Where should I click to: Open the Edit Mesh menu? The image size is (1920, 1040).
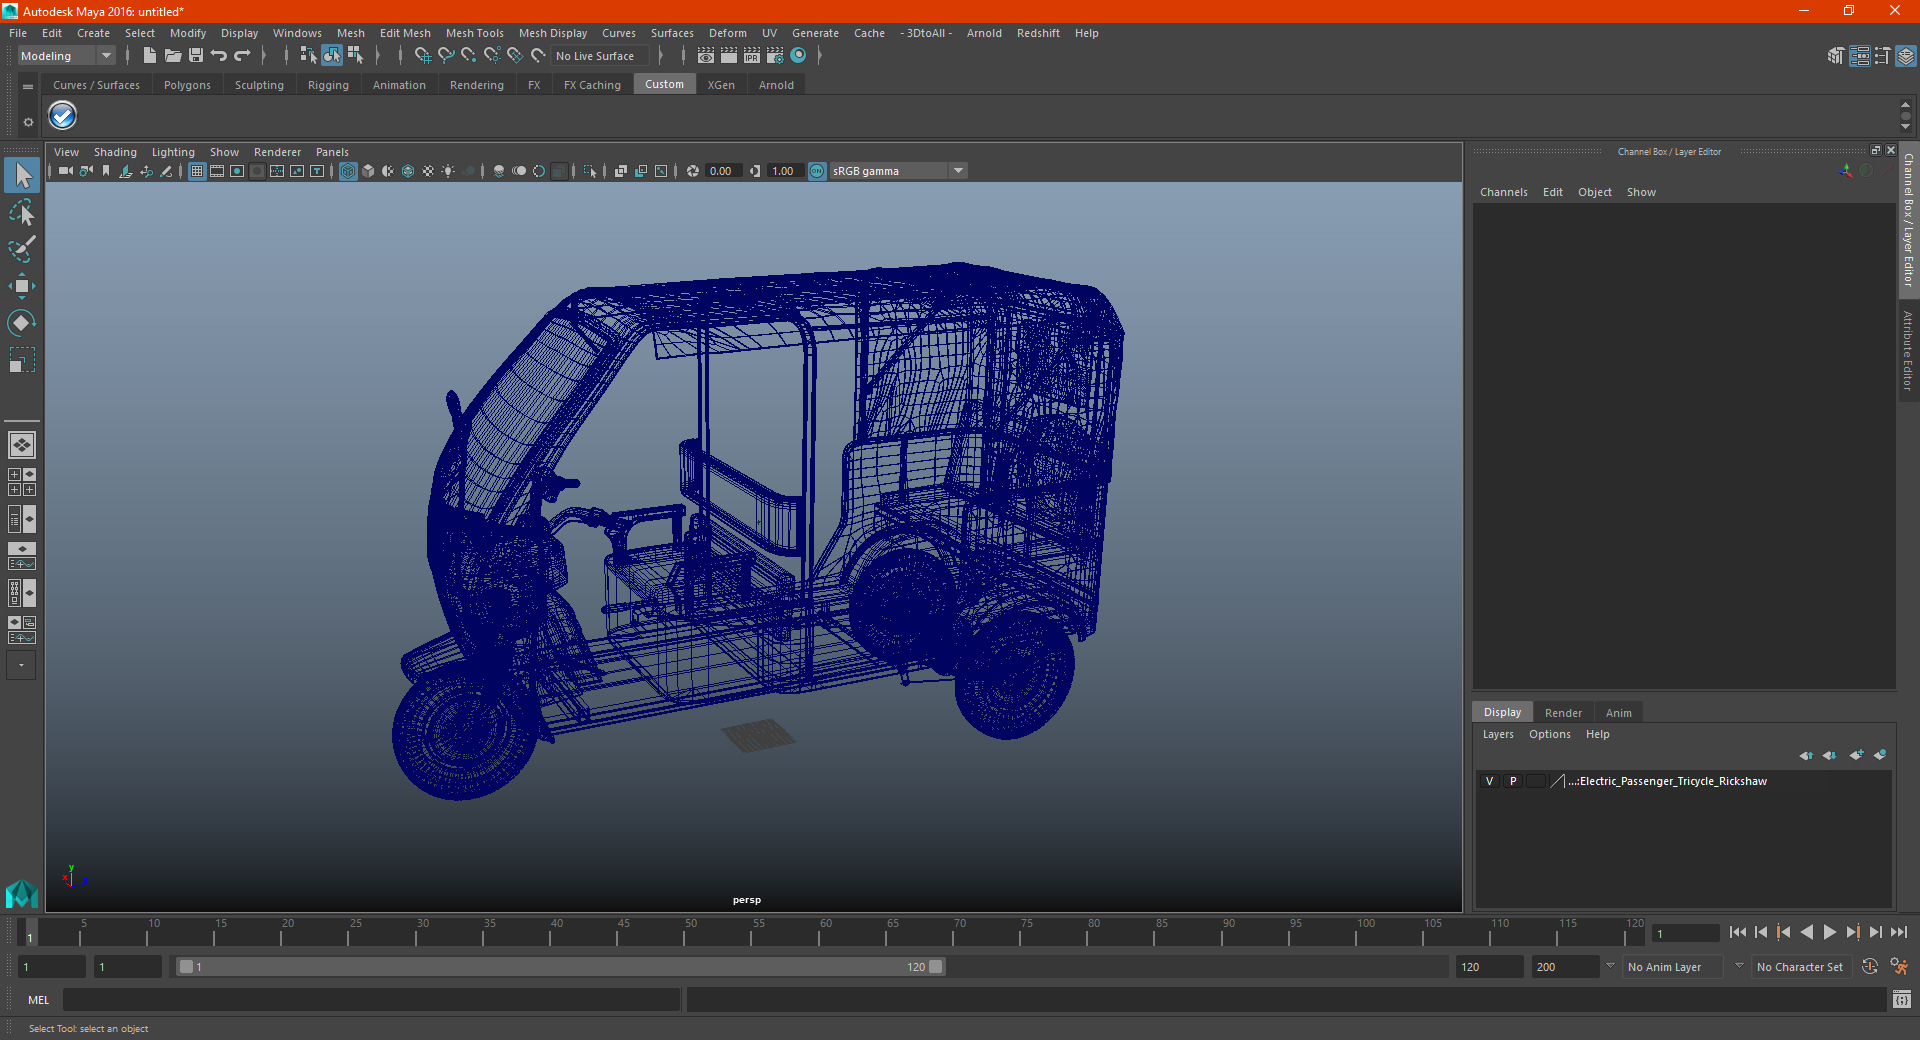coord(405,33)
